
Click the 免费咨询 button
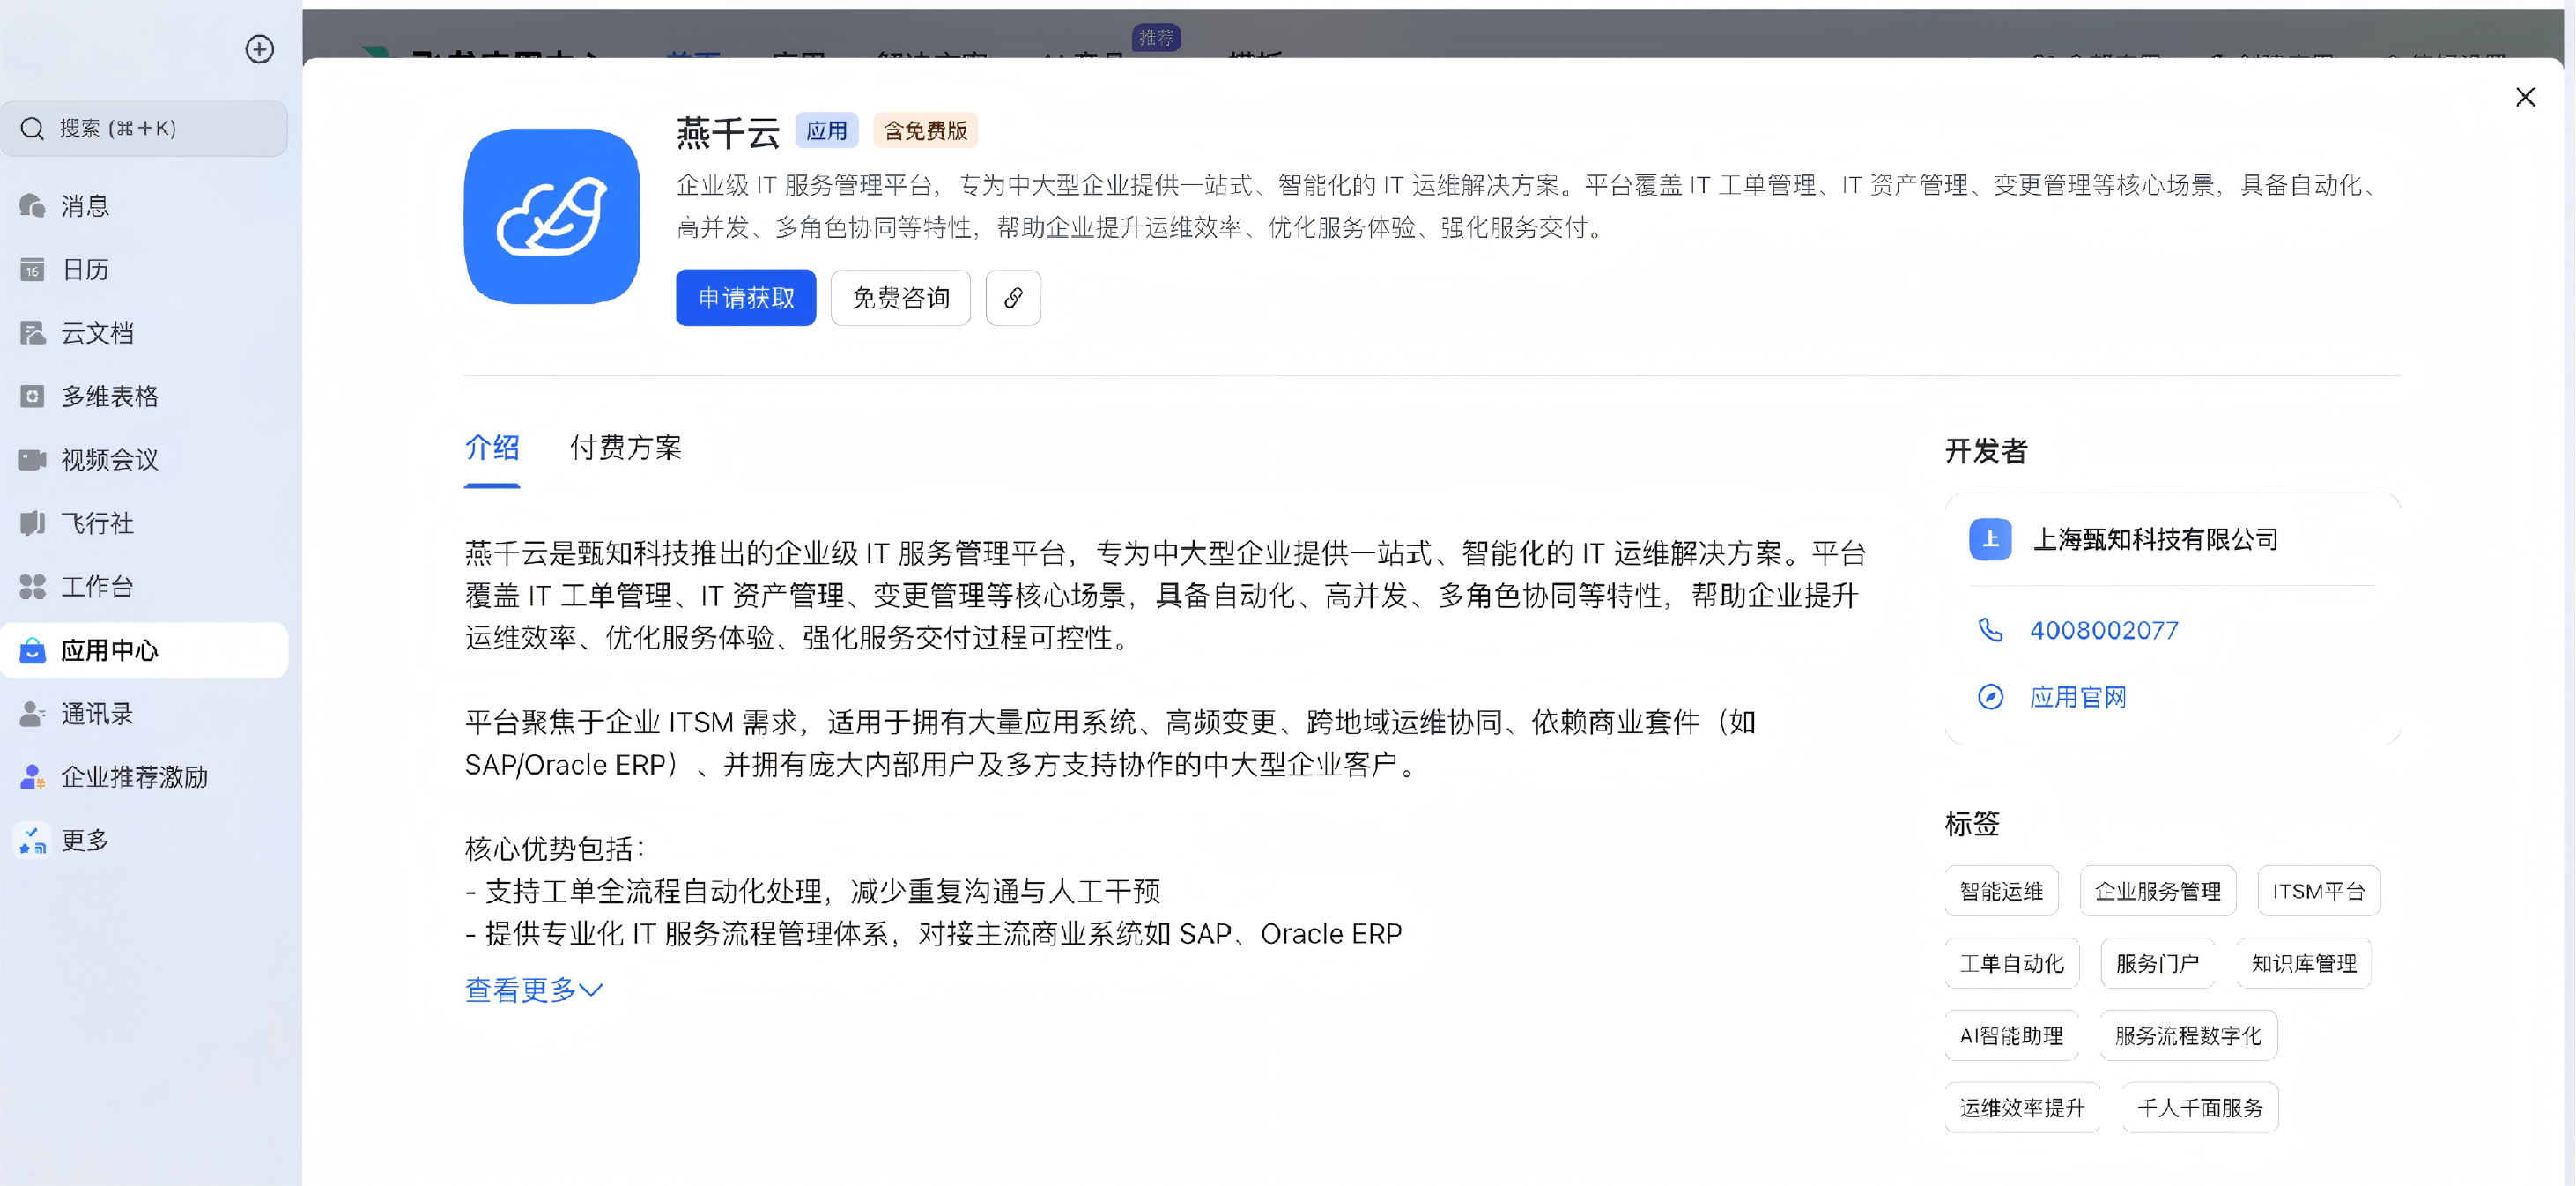pyautogui.click(x=899, y=298)
